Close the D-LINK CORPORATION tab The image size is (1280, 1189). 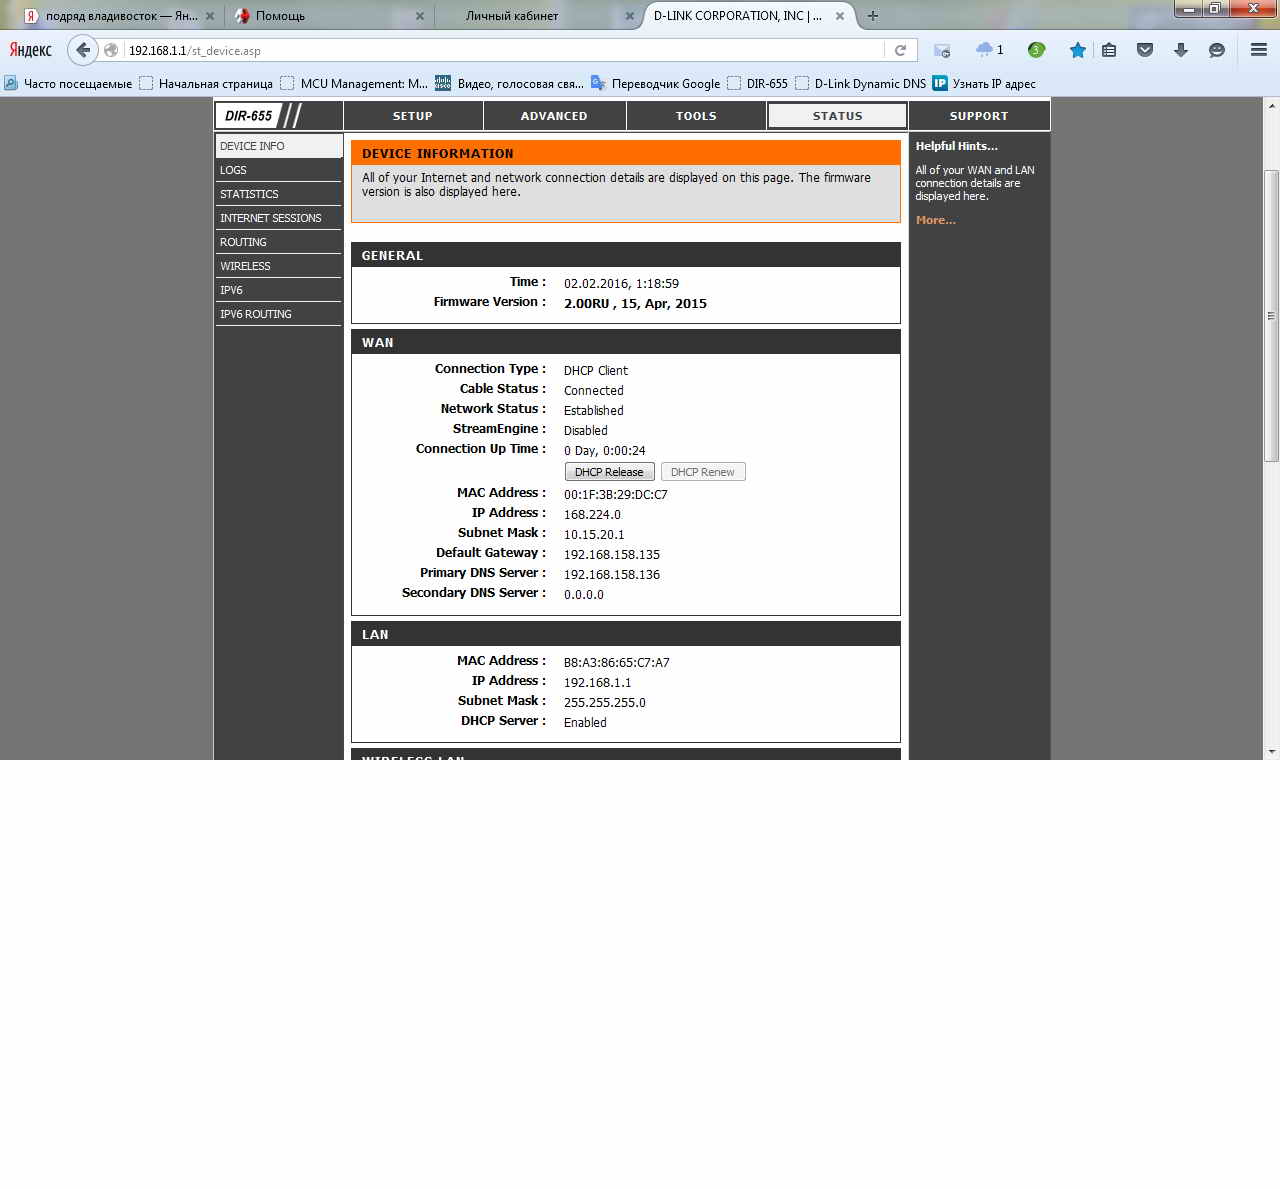click(840, 16)
